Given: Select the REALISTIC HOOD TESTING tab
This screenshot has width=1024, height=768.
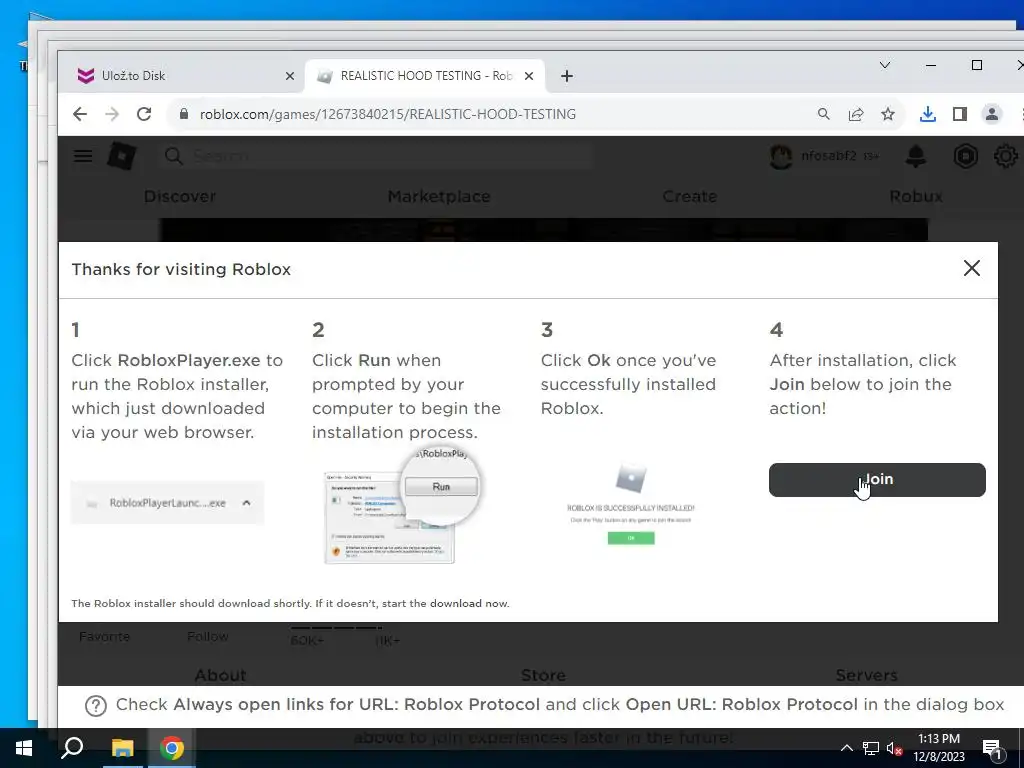Looking at the screenshot, I should 424,76.
